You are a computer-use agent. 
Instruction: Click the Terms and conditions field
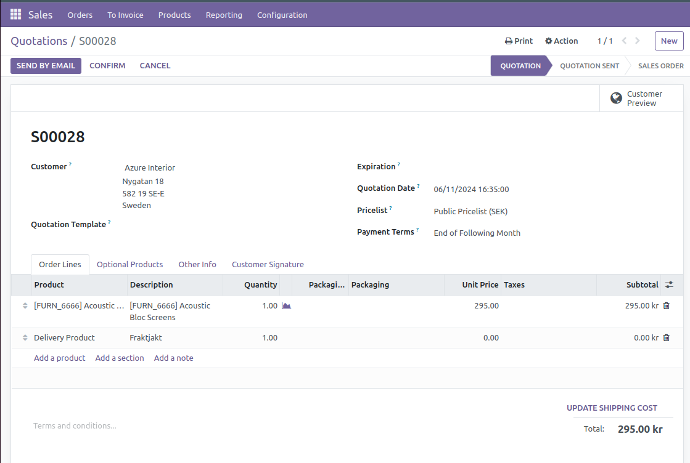pos(75,426)
